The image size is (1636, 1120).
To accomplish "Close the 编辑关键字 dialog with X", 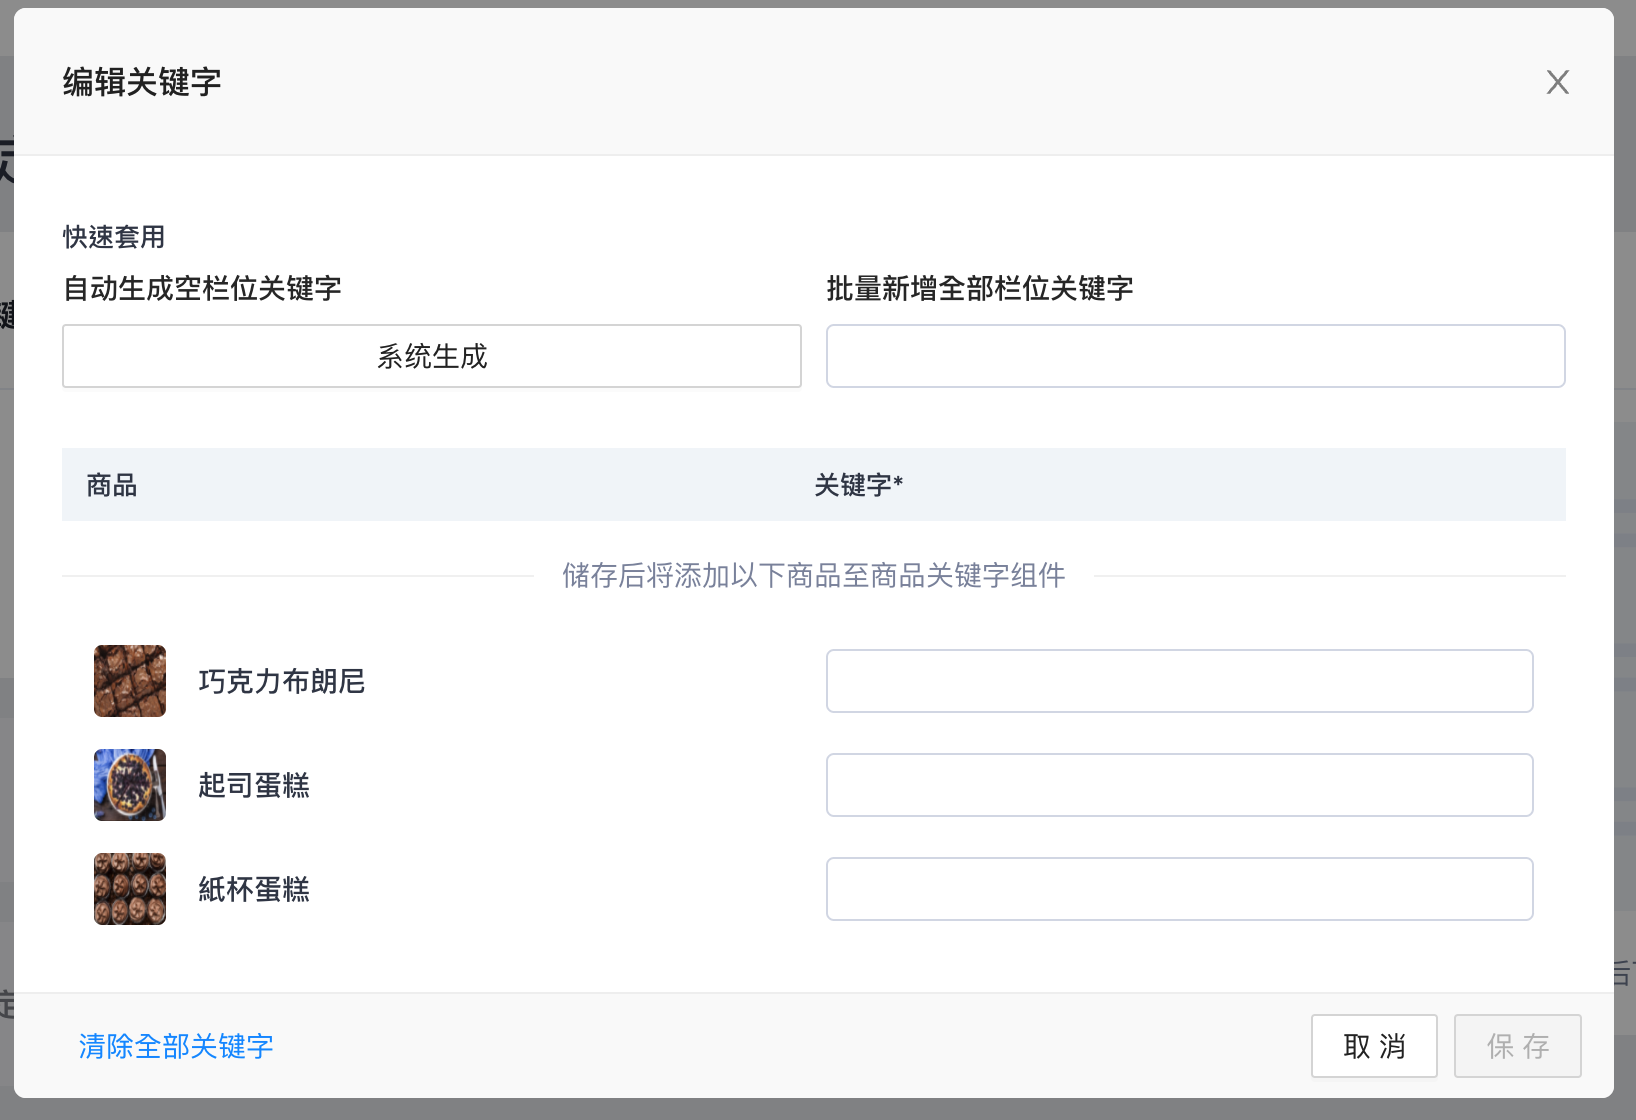I will [1557, 82].
